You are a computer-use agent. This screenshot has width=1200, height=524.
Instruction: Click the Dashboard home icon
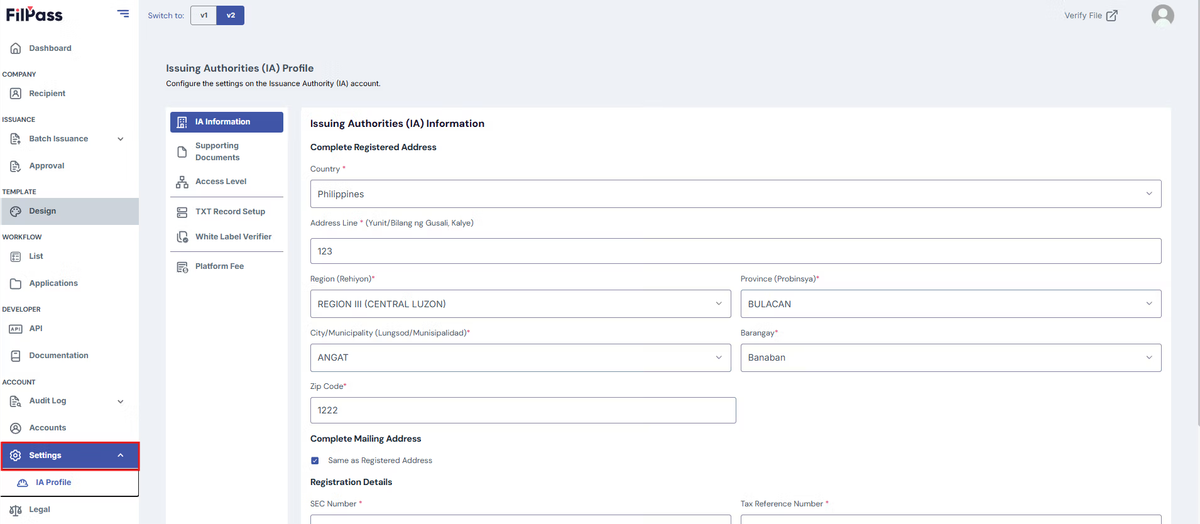pos(15,48)
